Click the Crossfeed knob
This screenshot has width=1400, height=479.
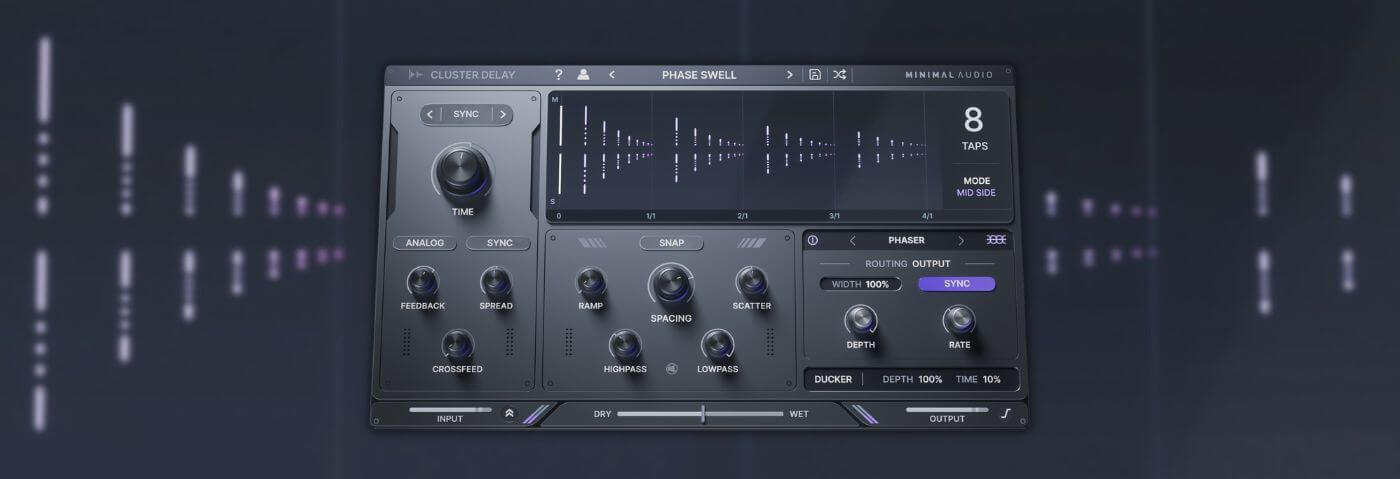point(457,345)
